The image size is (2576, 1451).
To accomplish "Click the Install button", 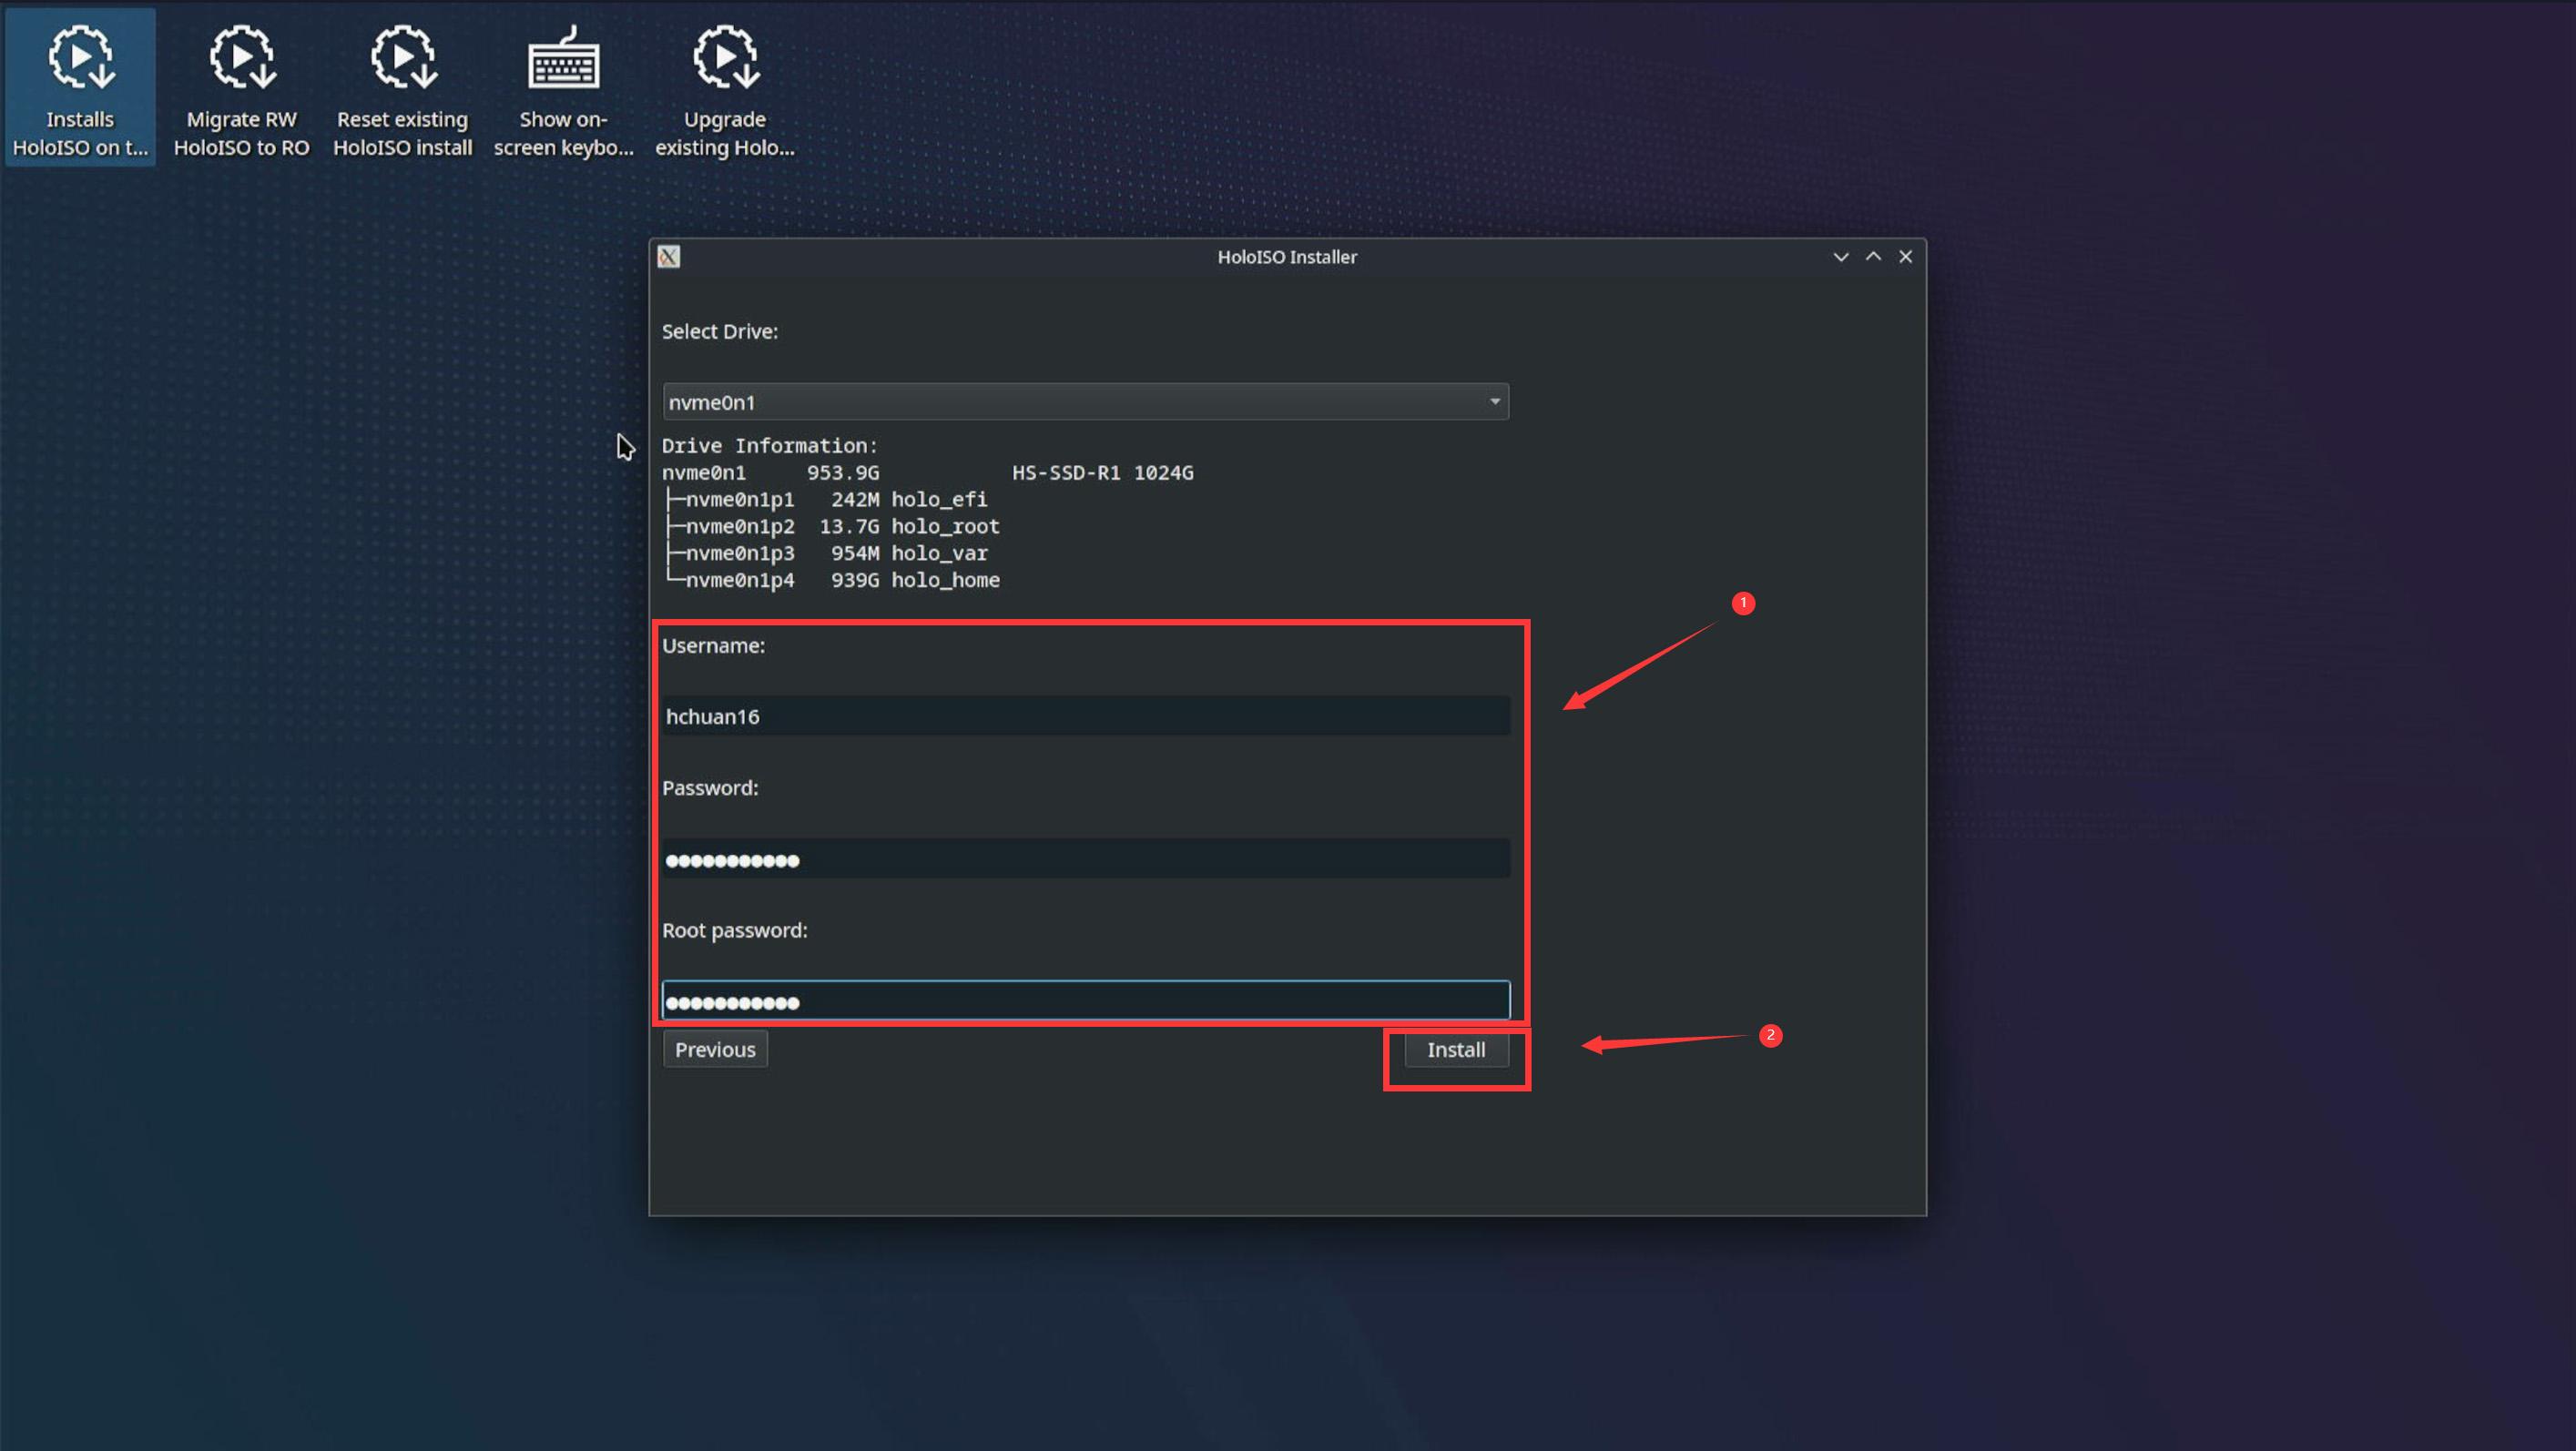I will 1456,1049.
